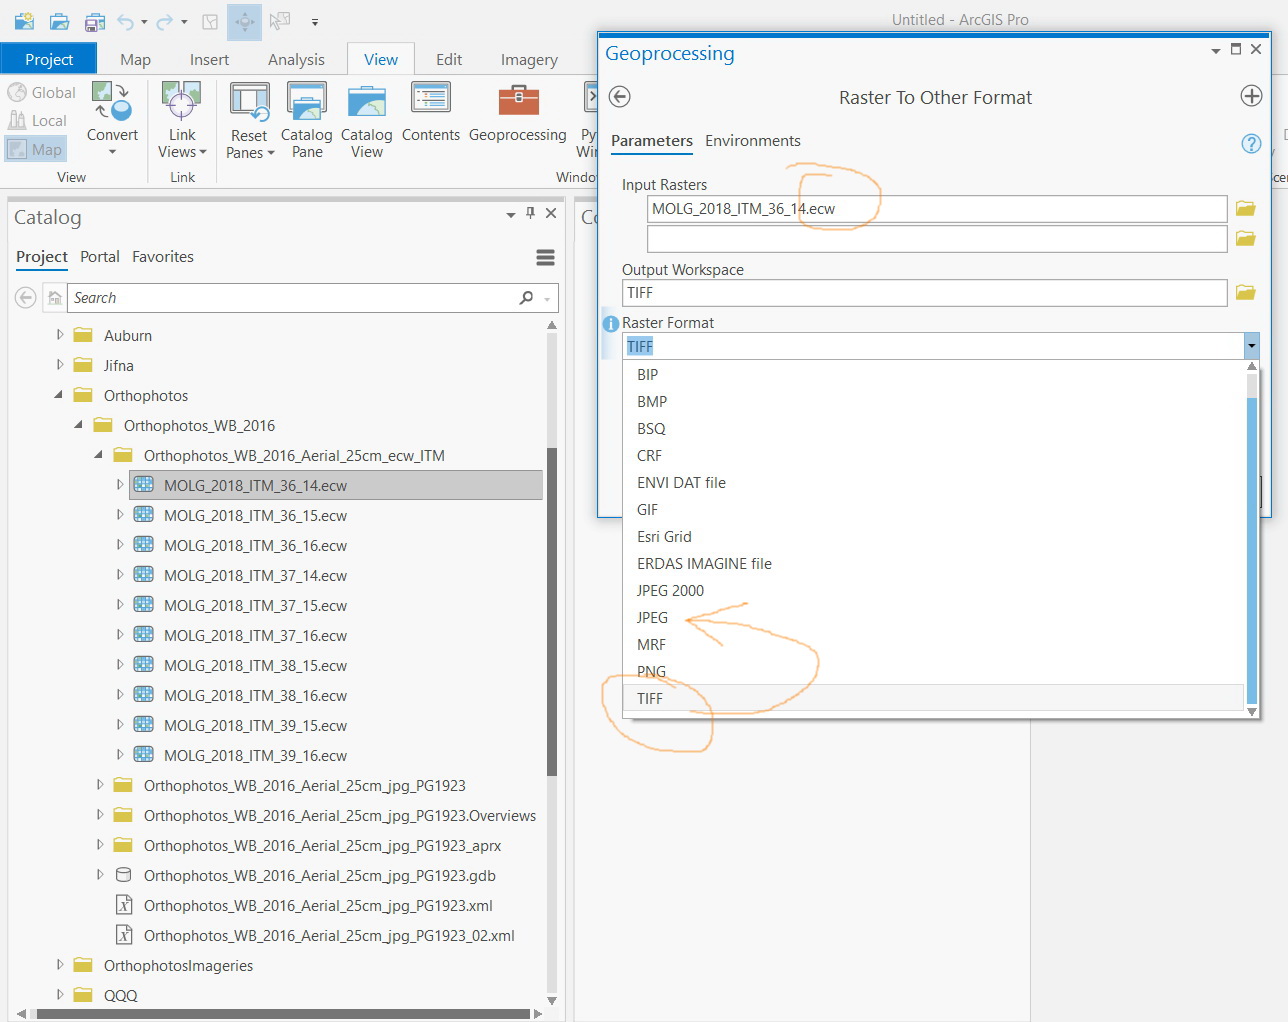Open the Imagery ribbon tab

529,59
